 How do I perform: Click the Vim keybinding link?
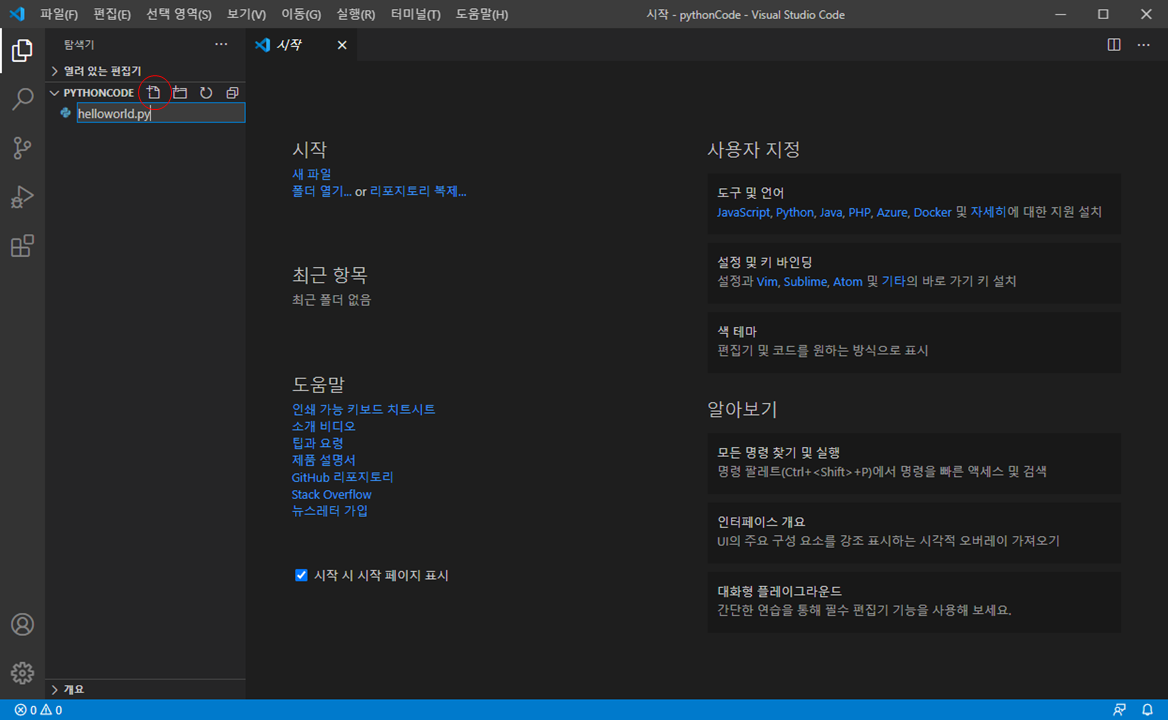point(766,281)
